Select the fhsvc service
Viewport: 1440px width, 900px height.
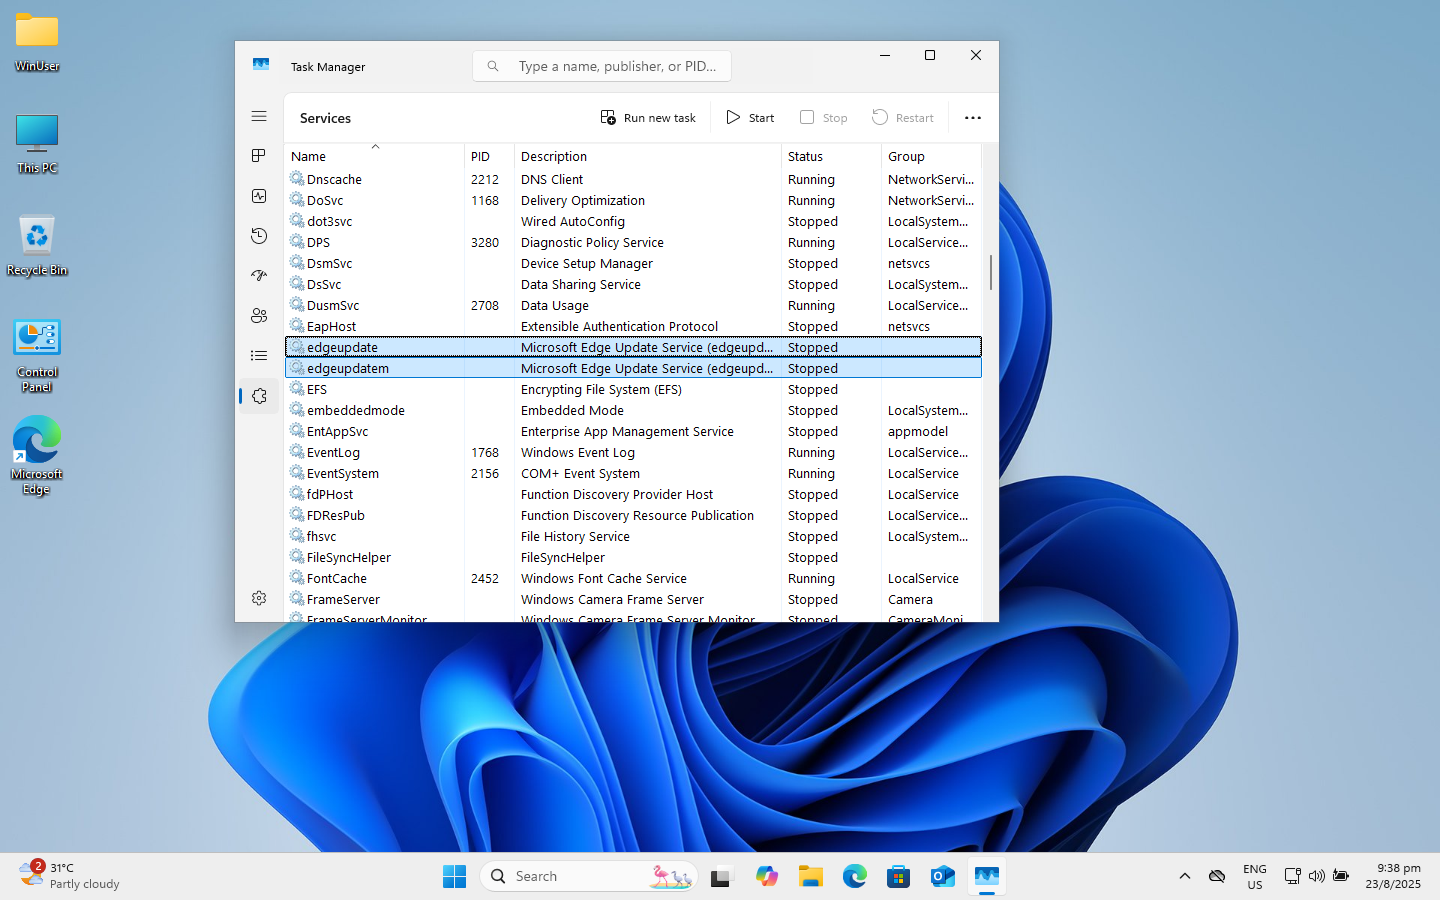click(633, 536)
